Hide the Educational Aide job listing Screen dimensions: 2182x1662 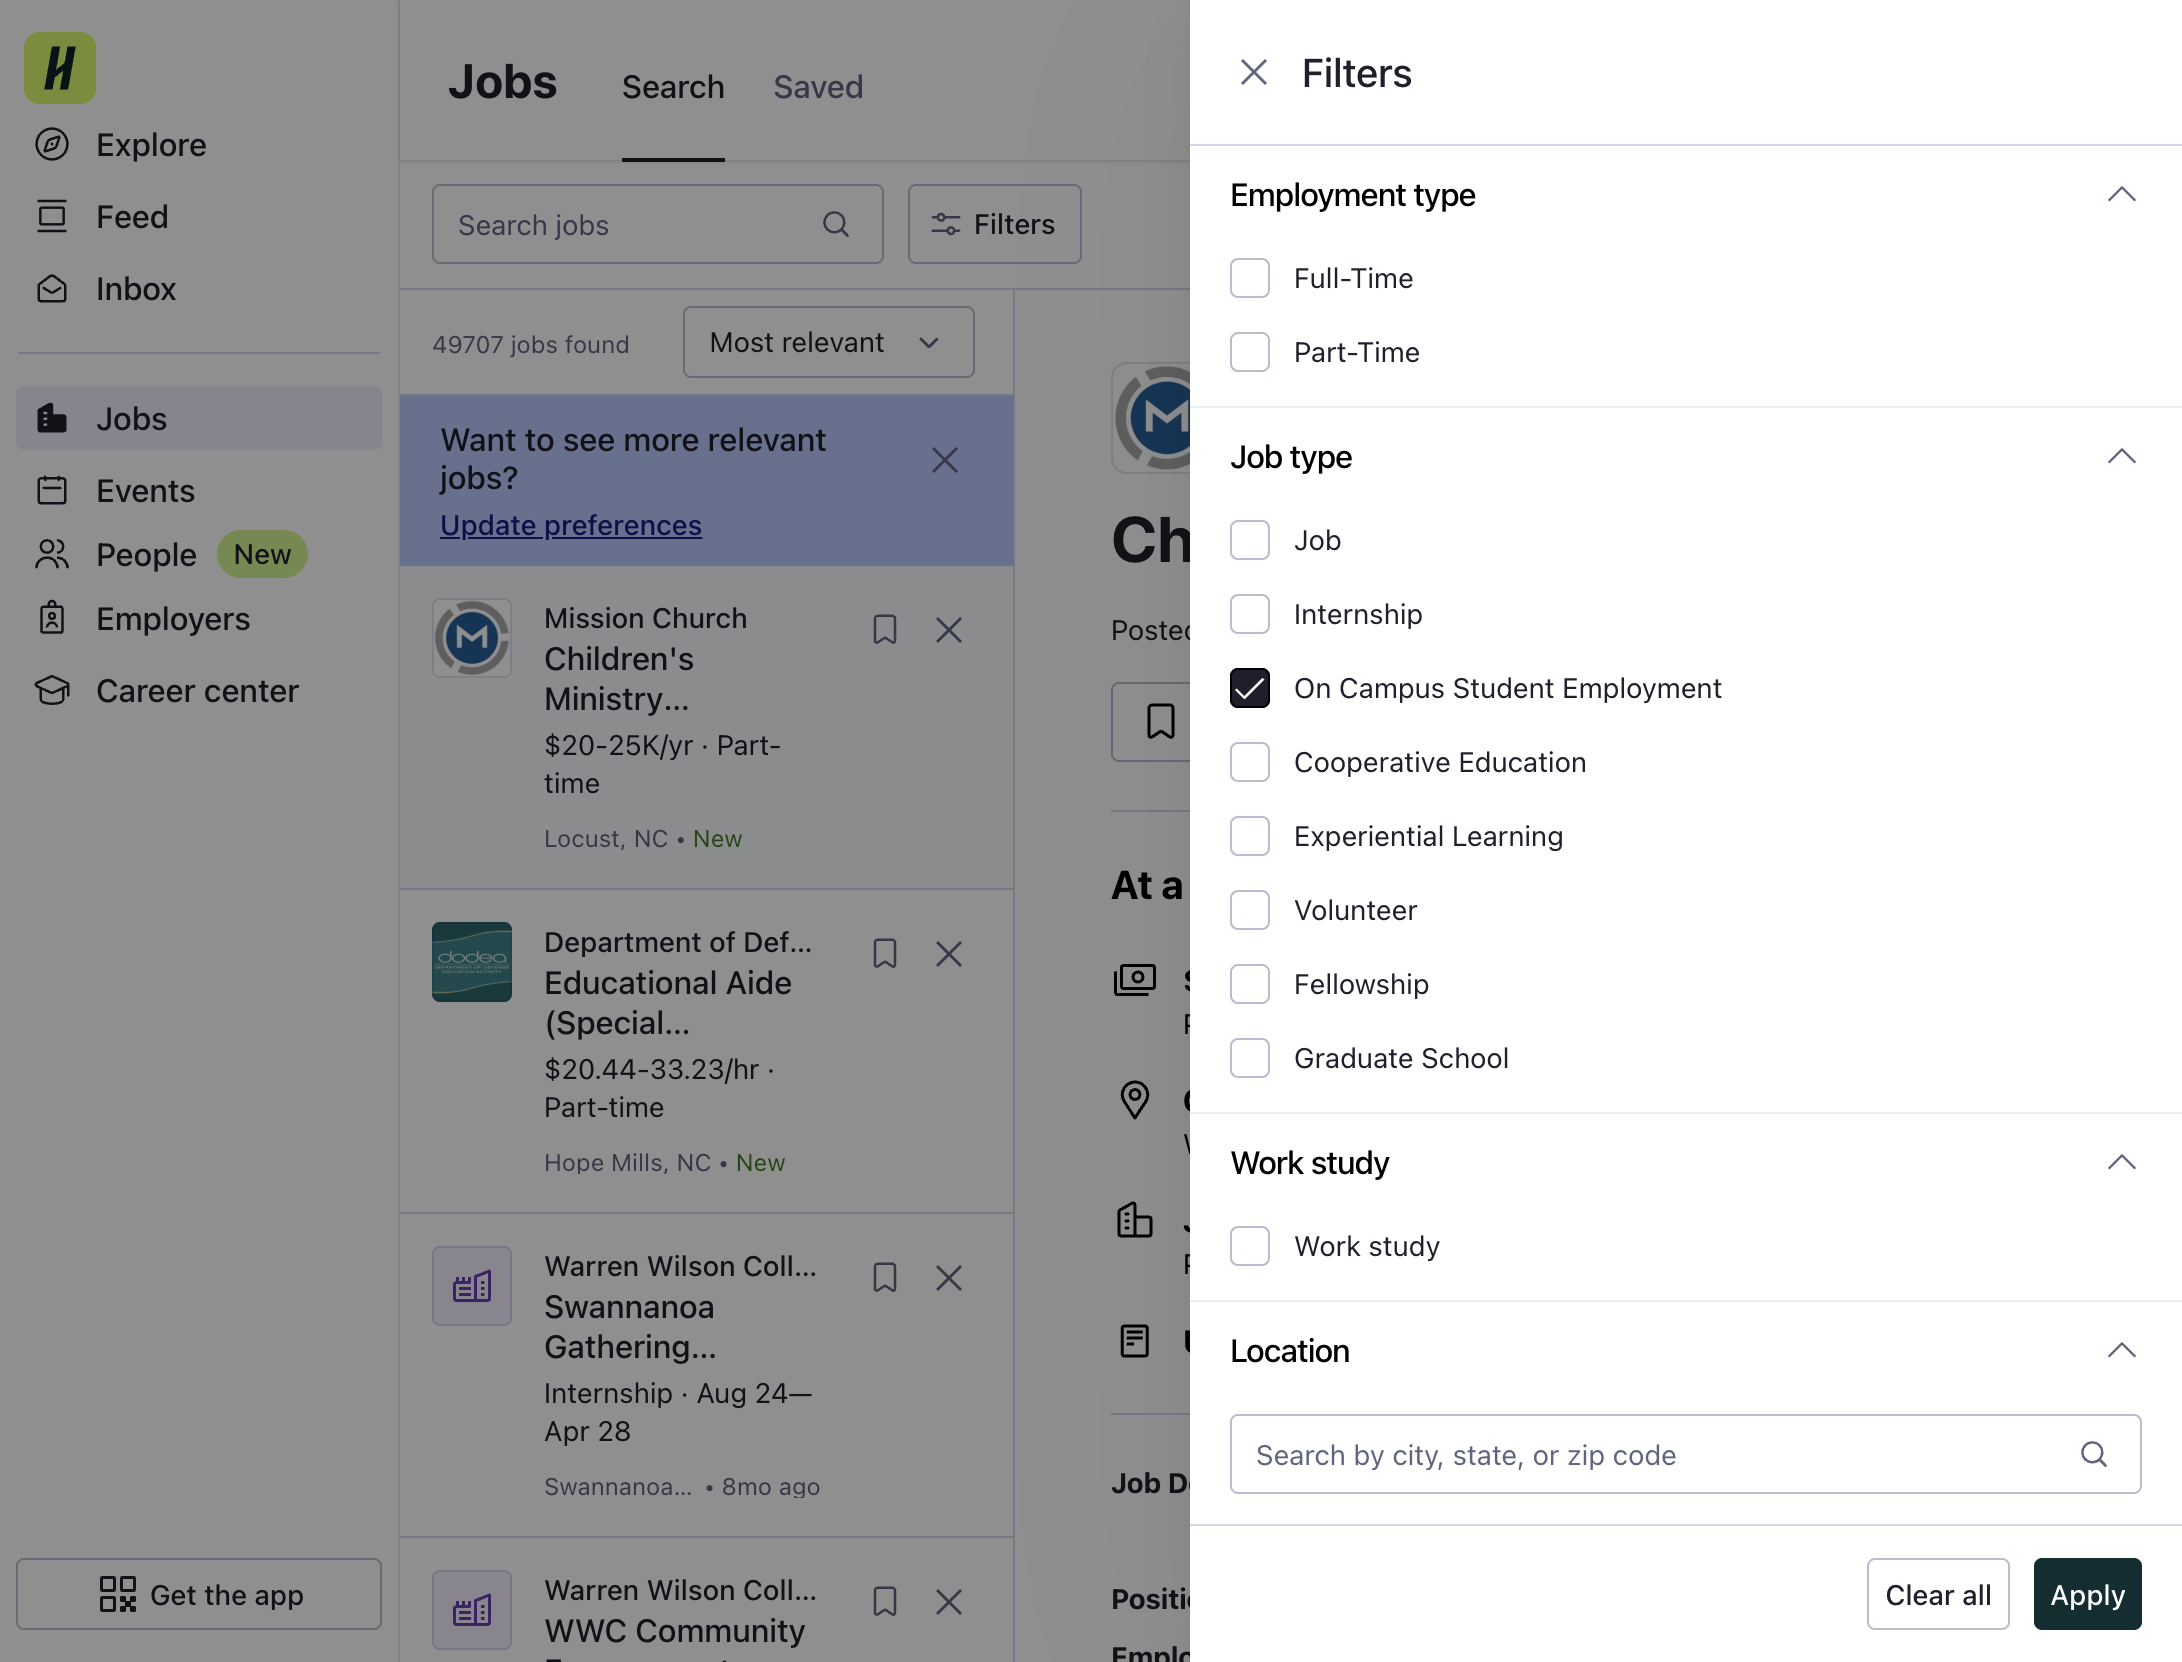pos(949,954)
